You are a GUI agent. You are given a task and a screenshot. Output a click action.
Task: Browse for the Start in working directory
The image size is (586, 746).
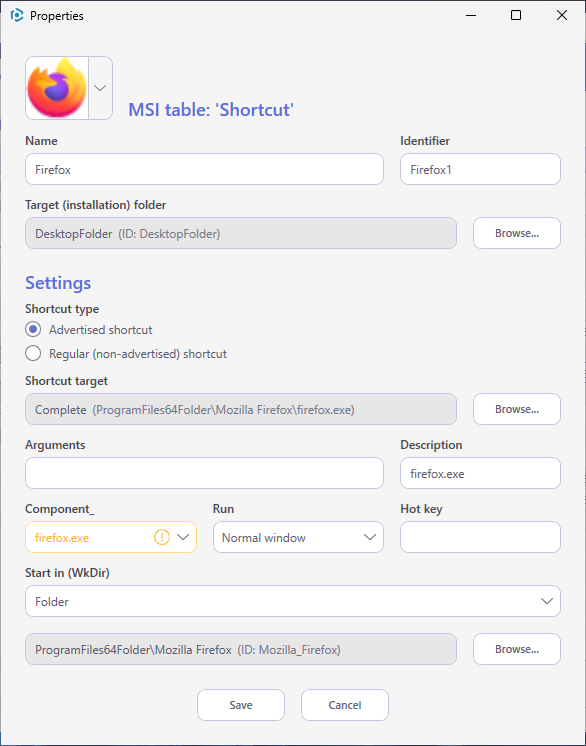pos(517,649)
